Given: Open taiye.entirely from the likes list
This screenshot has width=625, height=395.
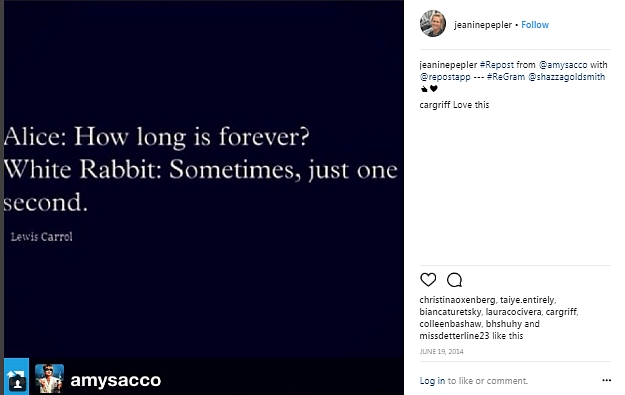Looking at the screenshot, I should tap(527, 300).
